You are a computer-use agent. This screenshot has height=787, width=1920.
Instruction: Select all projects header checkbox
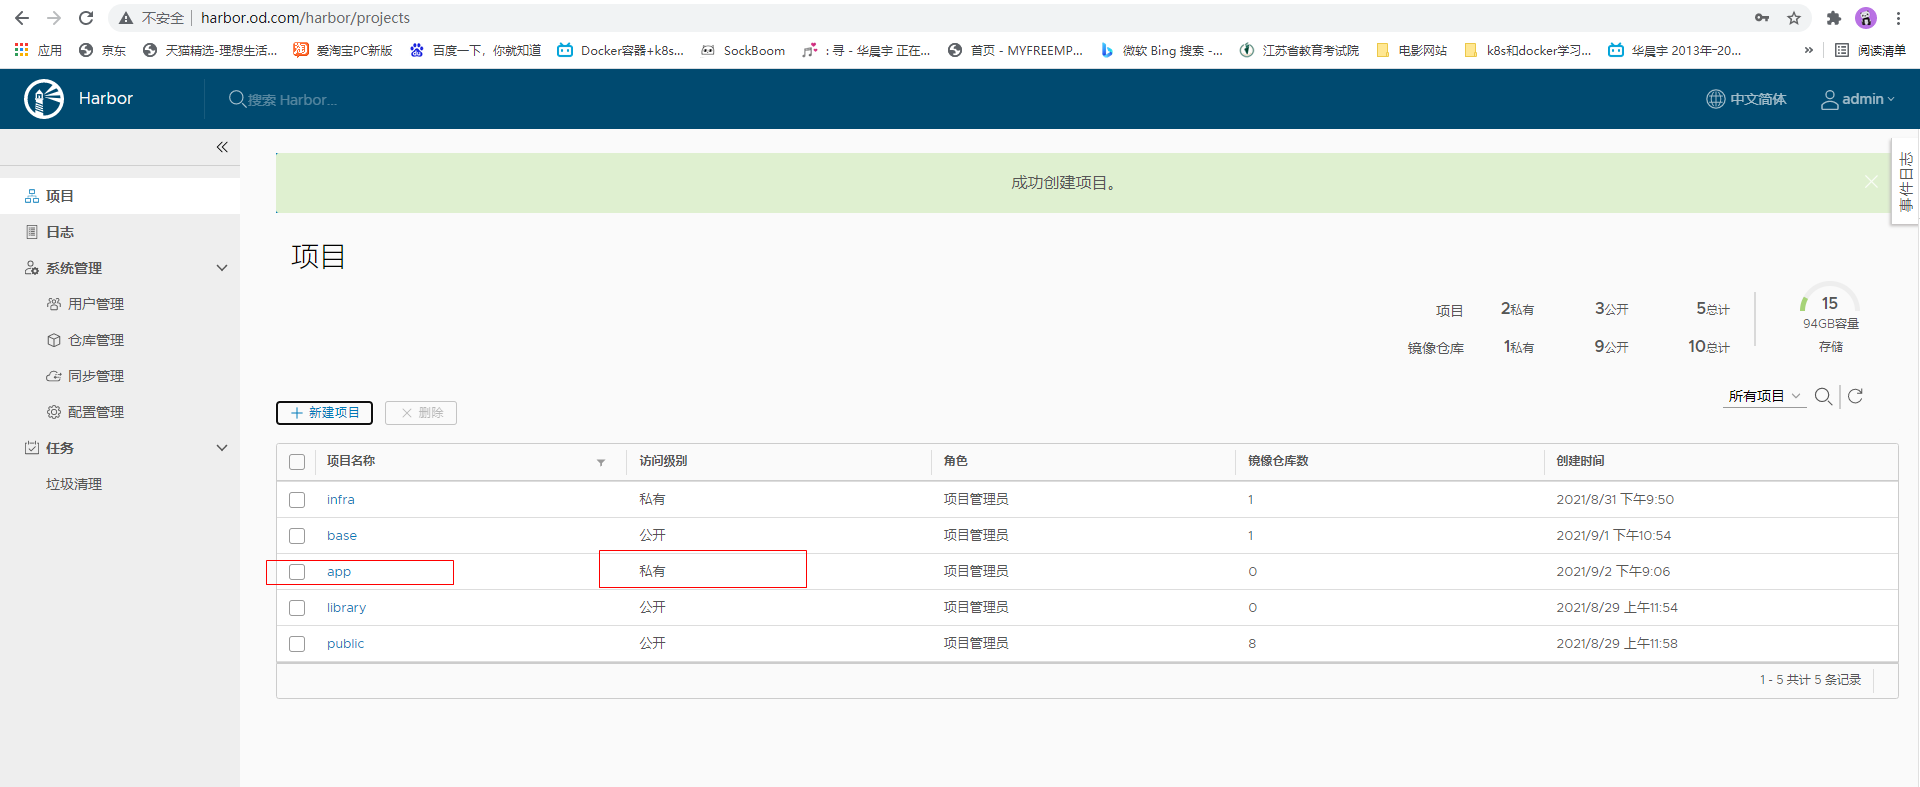pyautogui.click(x=297, y=462)
